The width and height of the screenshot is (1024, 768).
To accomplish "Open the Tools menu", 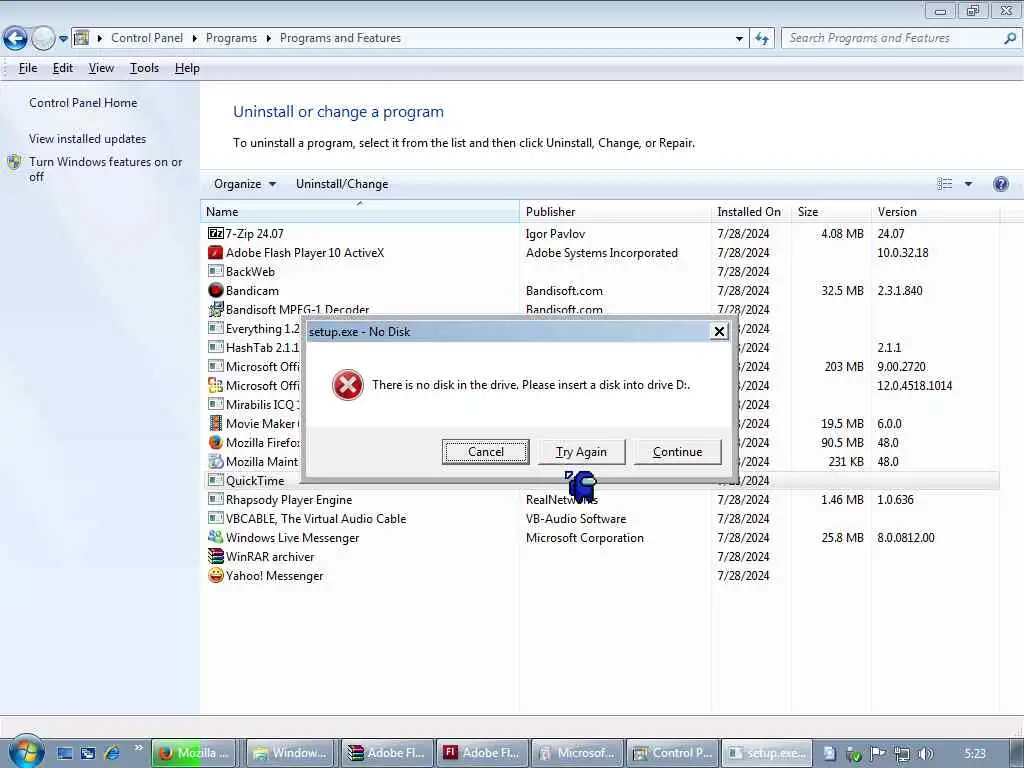I will click(x=144, y=68).
